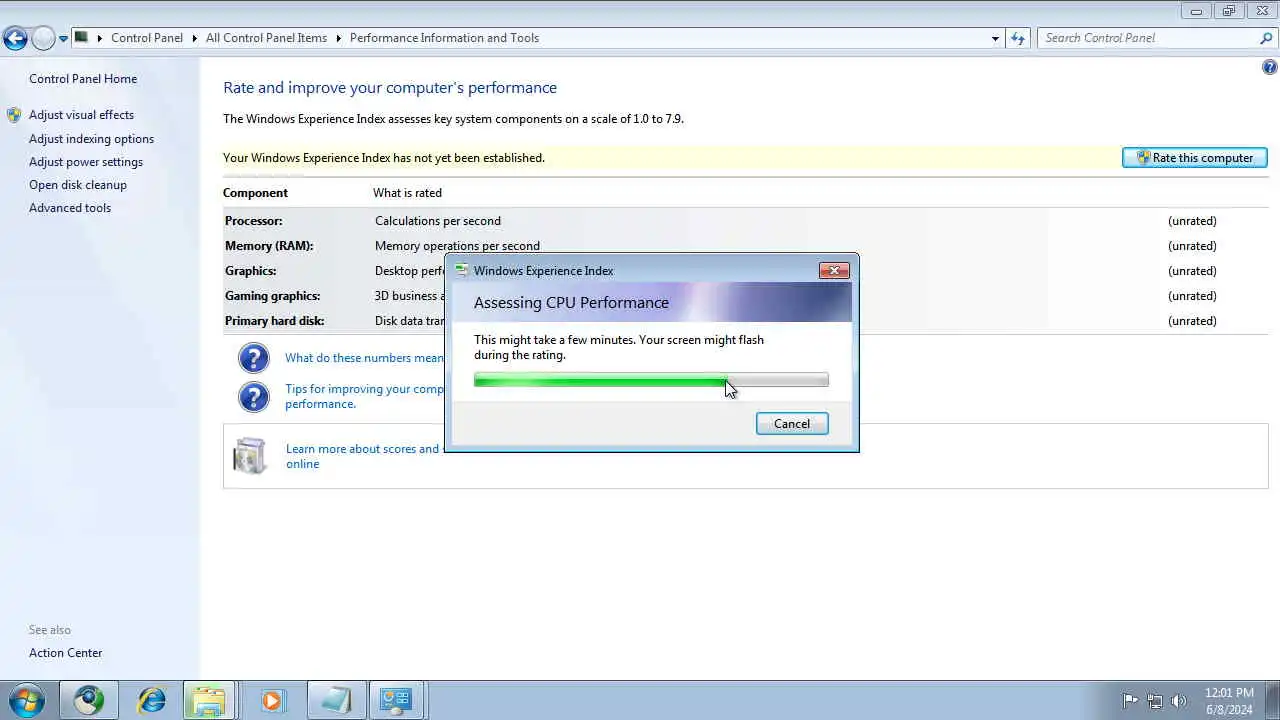
Task: Click the Windows Experience Index dialog title icon
Action: [461, 271]
